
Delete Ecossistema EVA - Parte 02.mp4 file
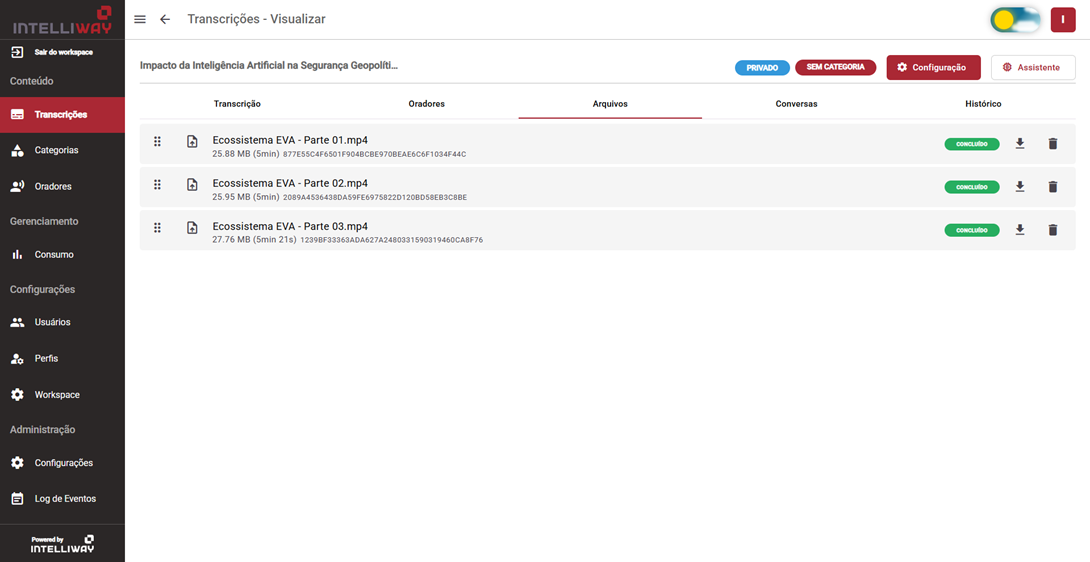tap(1052, 187)
